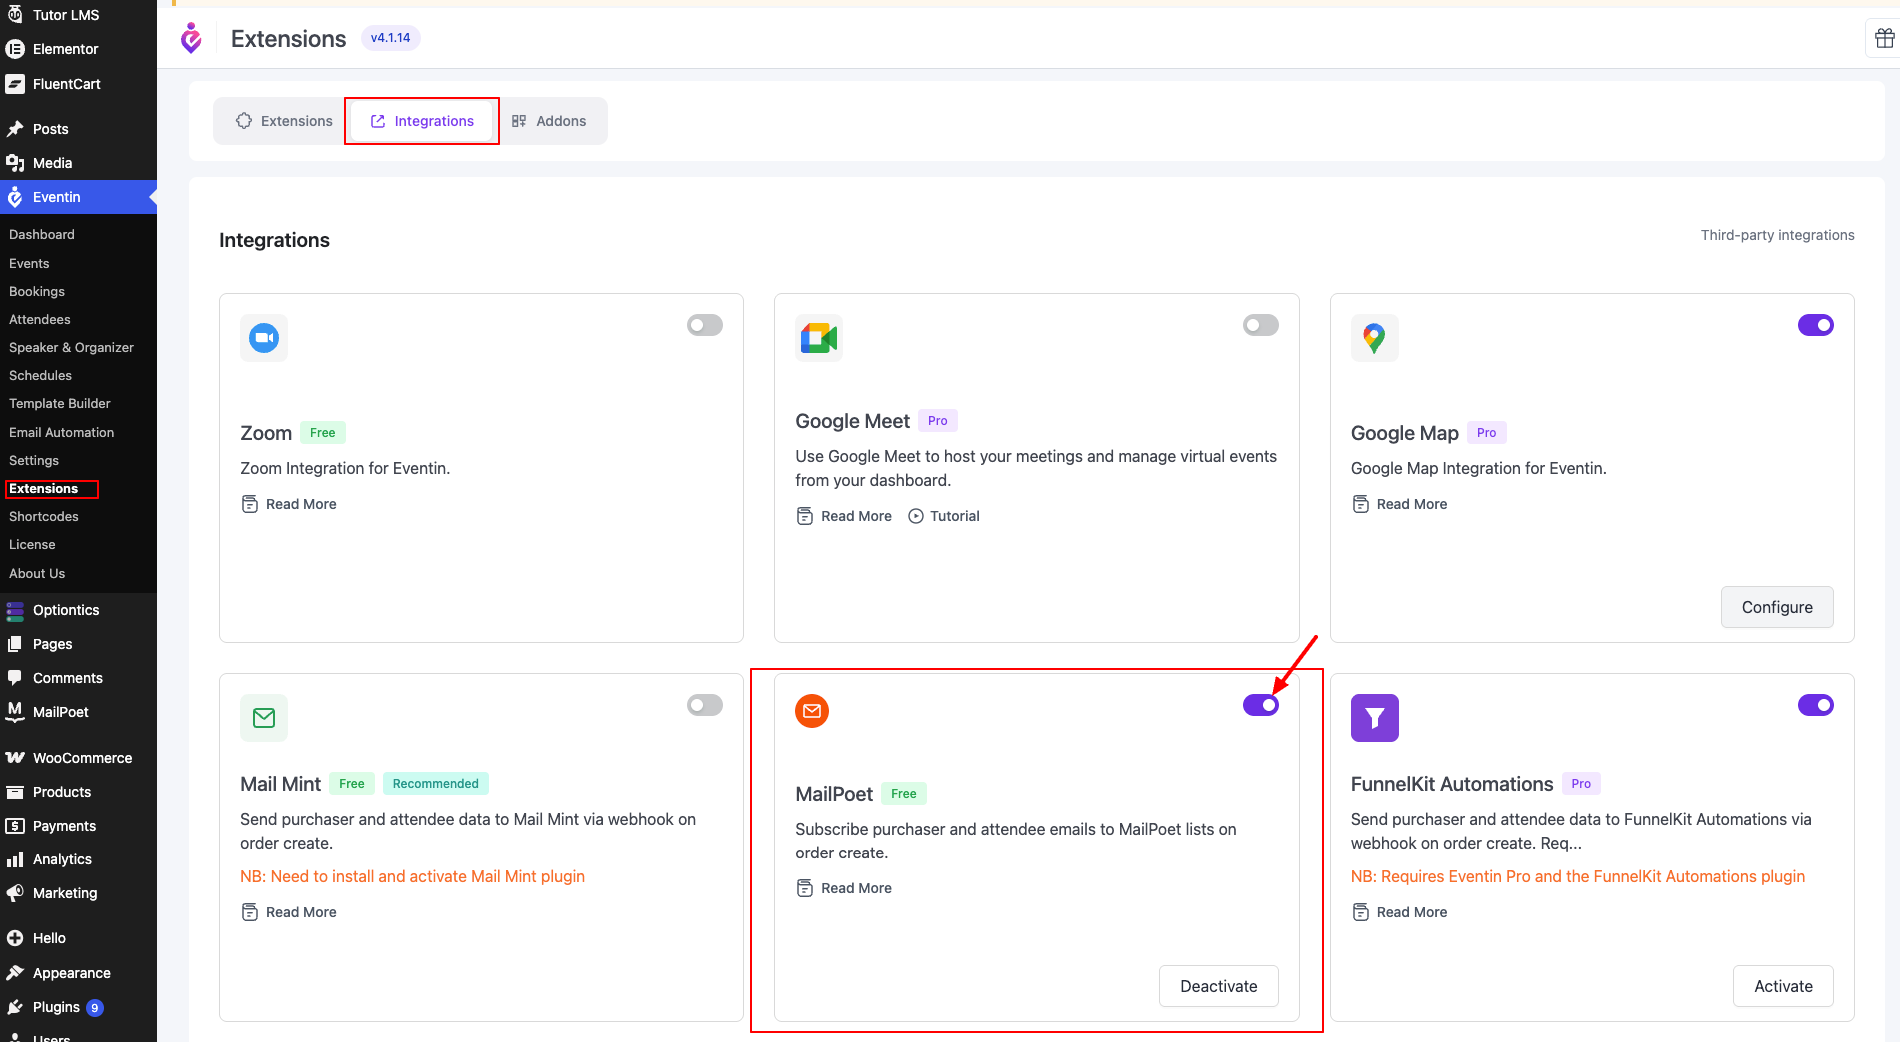
Task: Open About Us submenu item
Action: point(37,573)
